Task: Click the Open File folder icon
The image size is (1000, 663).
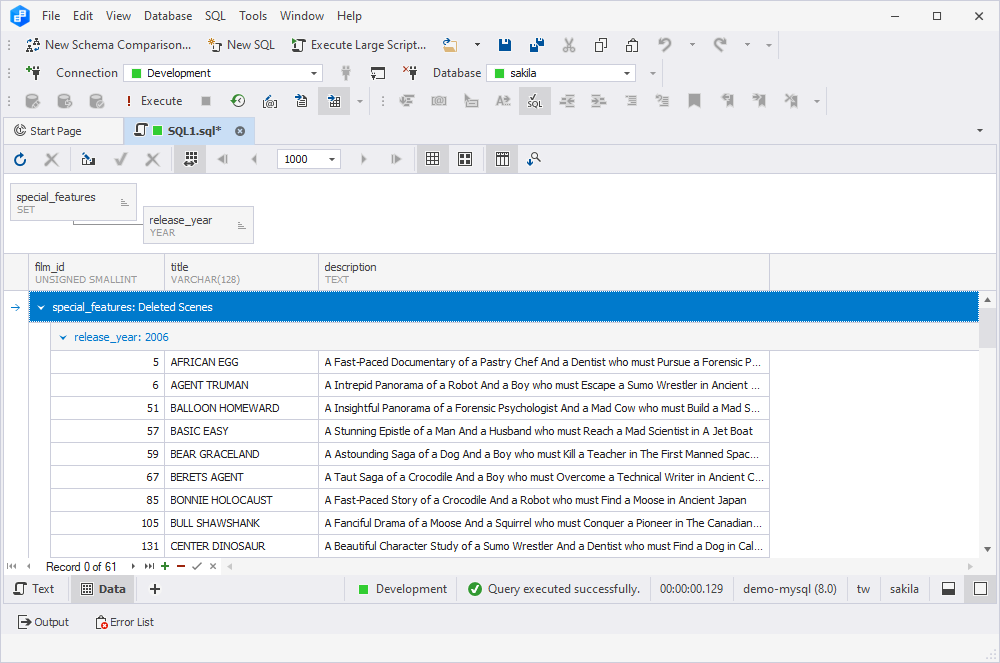Action: 450,45
